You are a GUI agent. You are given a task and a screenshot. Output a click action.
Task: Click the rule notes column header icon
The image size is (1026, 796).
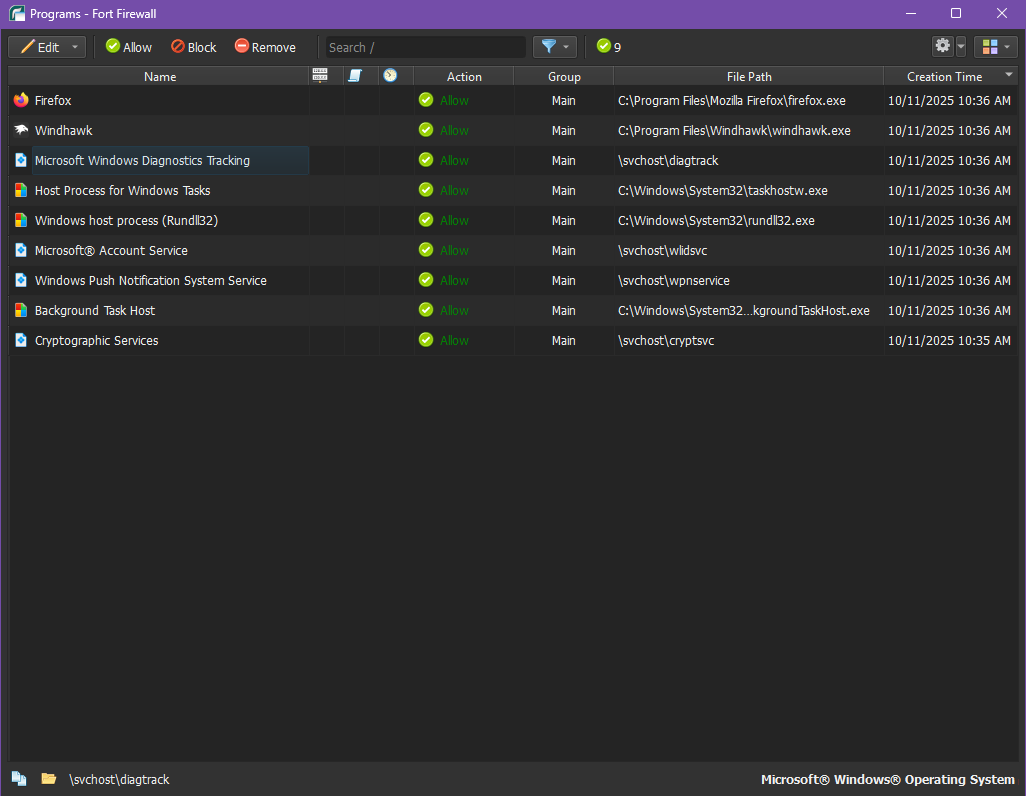355,76
